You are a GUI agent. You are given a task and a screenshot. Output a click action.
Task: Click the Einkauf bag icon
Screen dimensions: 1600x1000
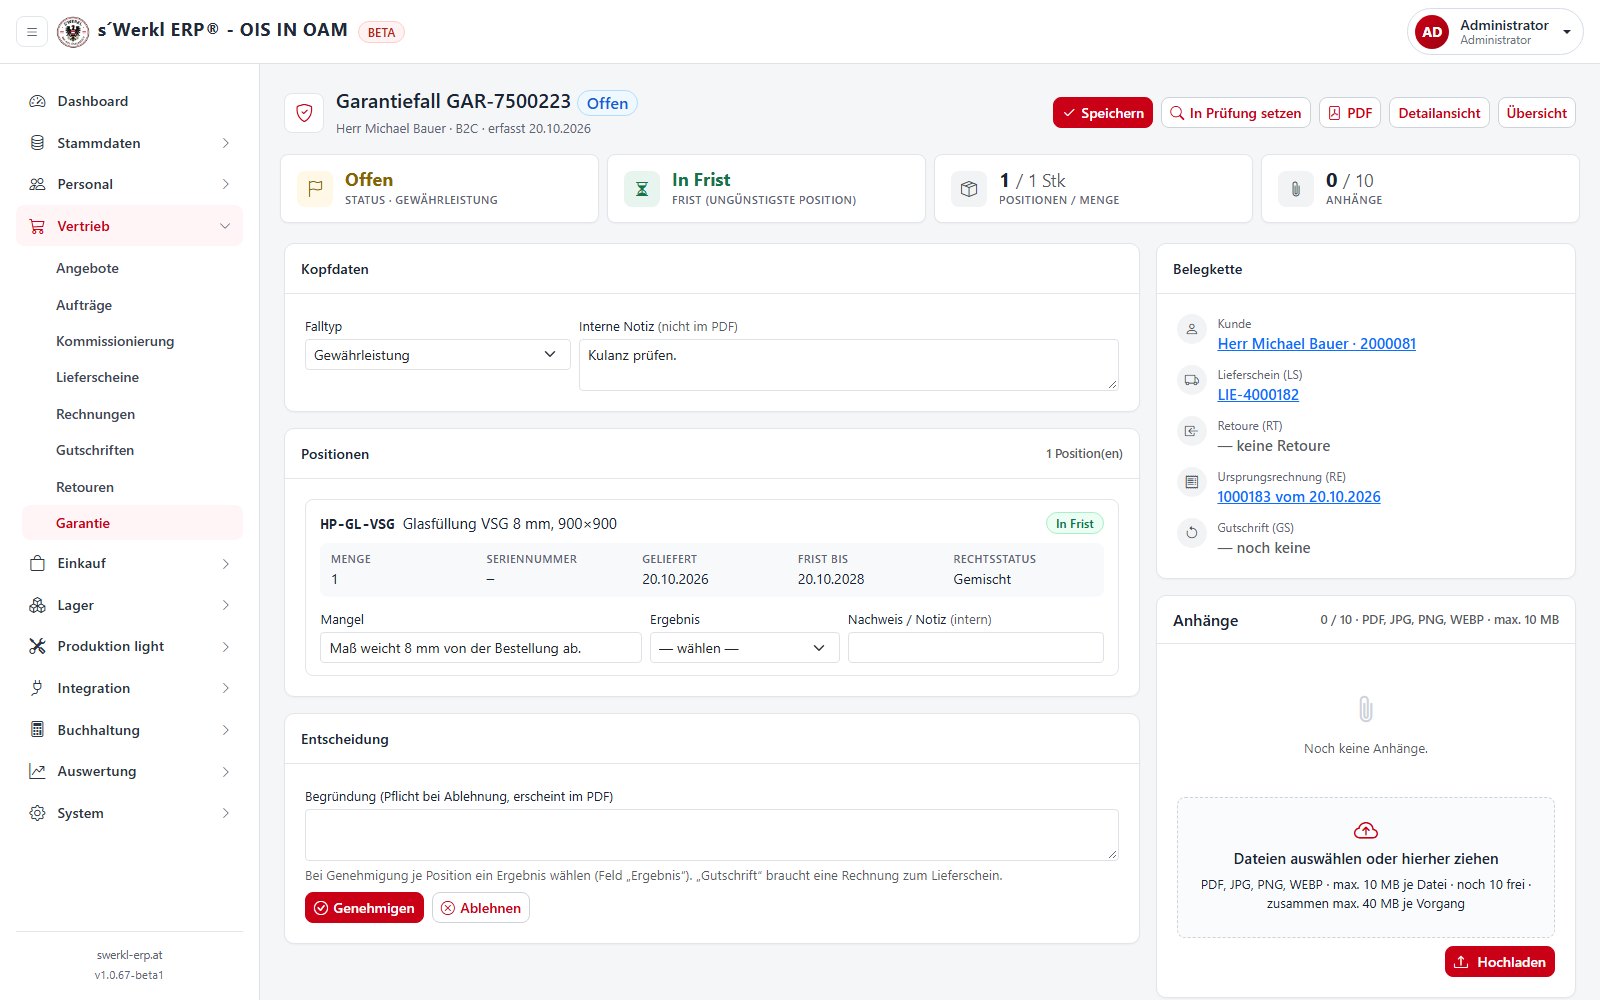pyautogui.click(x=37, y=563)
